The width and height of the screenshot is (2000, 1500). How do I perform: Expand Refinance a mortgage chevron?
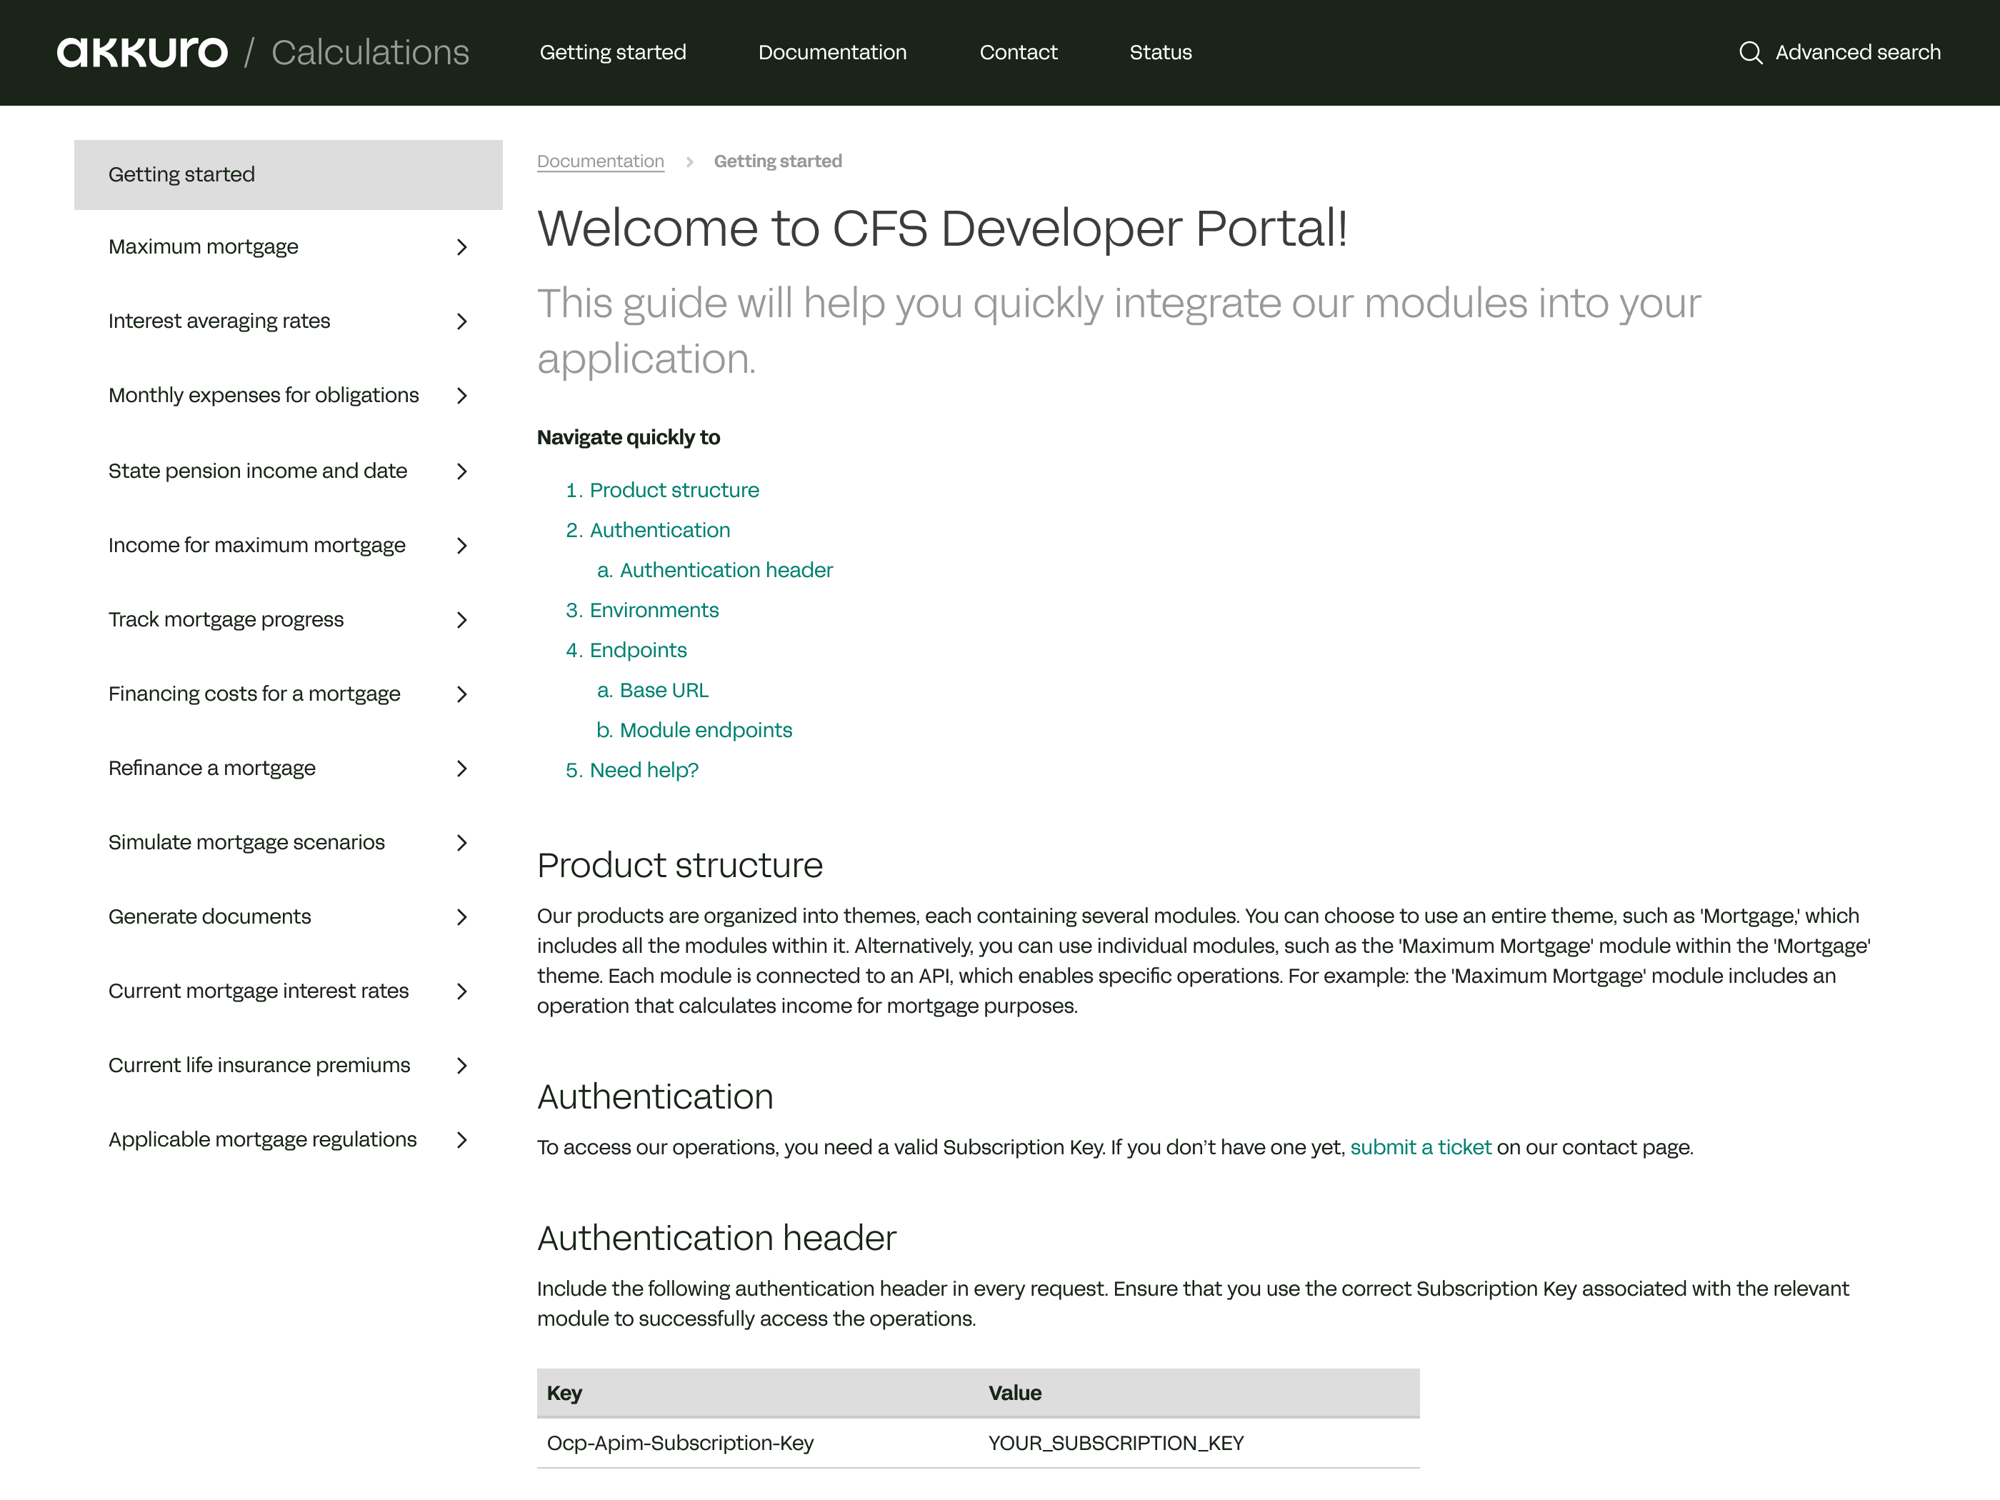pyautogui.click(x=462, y=768)
